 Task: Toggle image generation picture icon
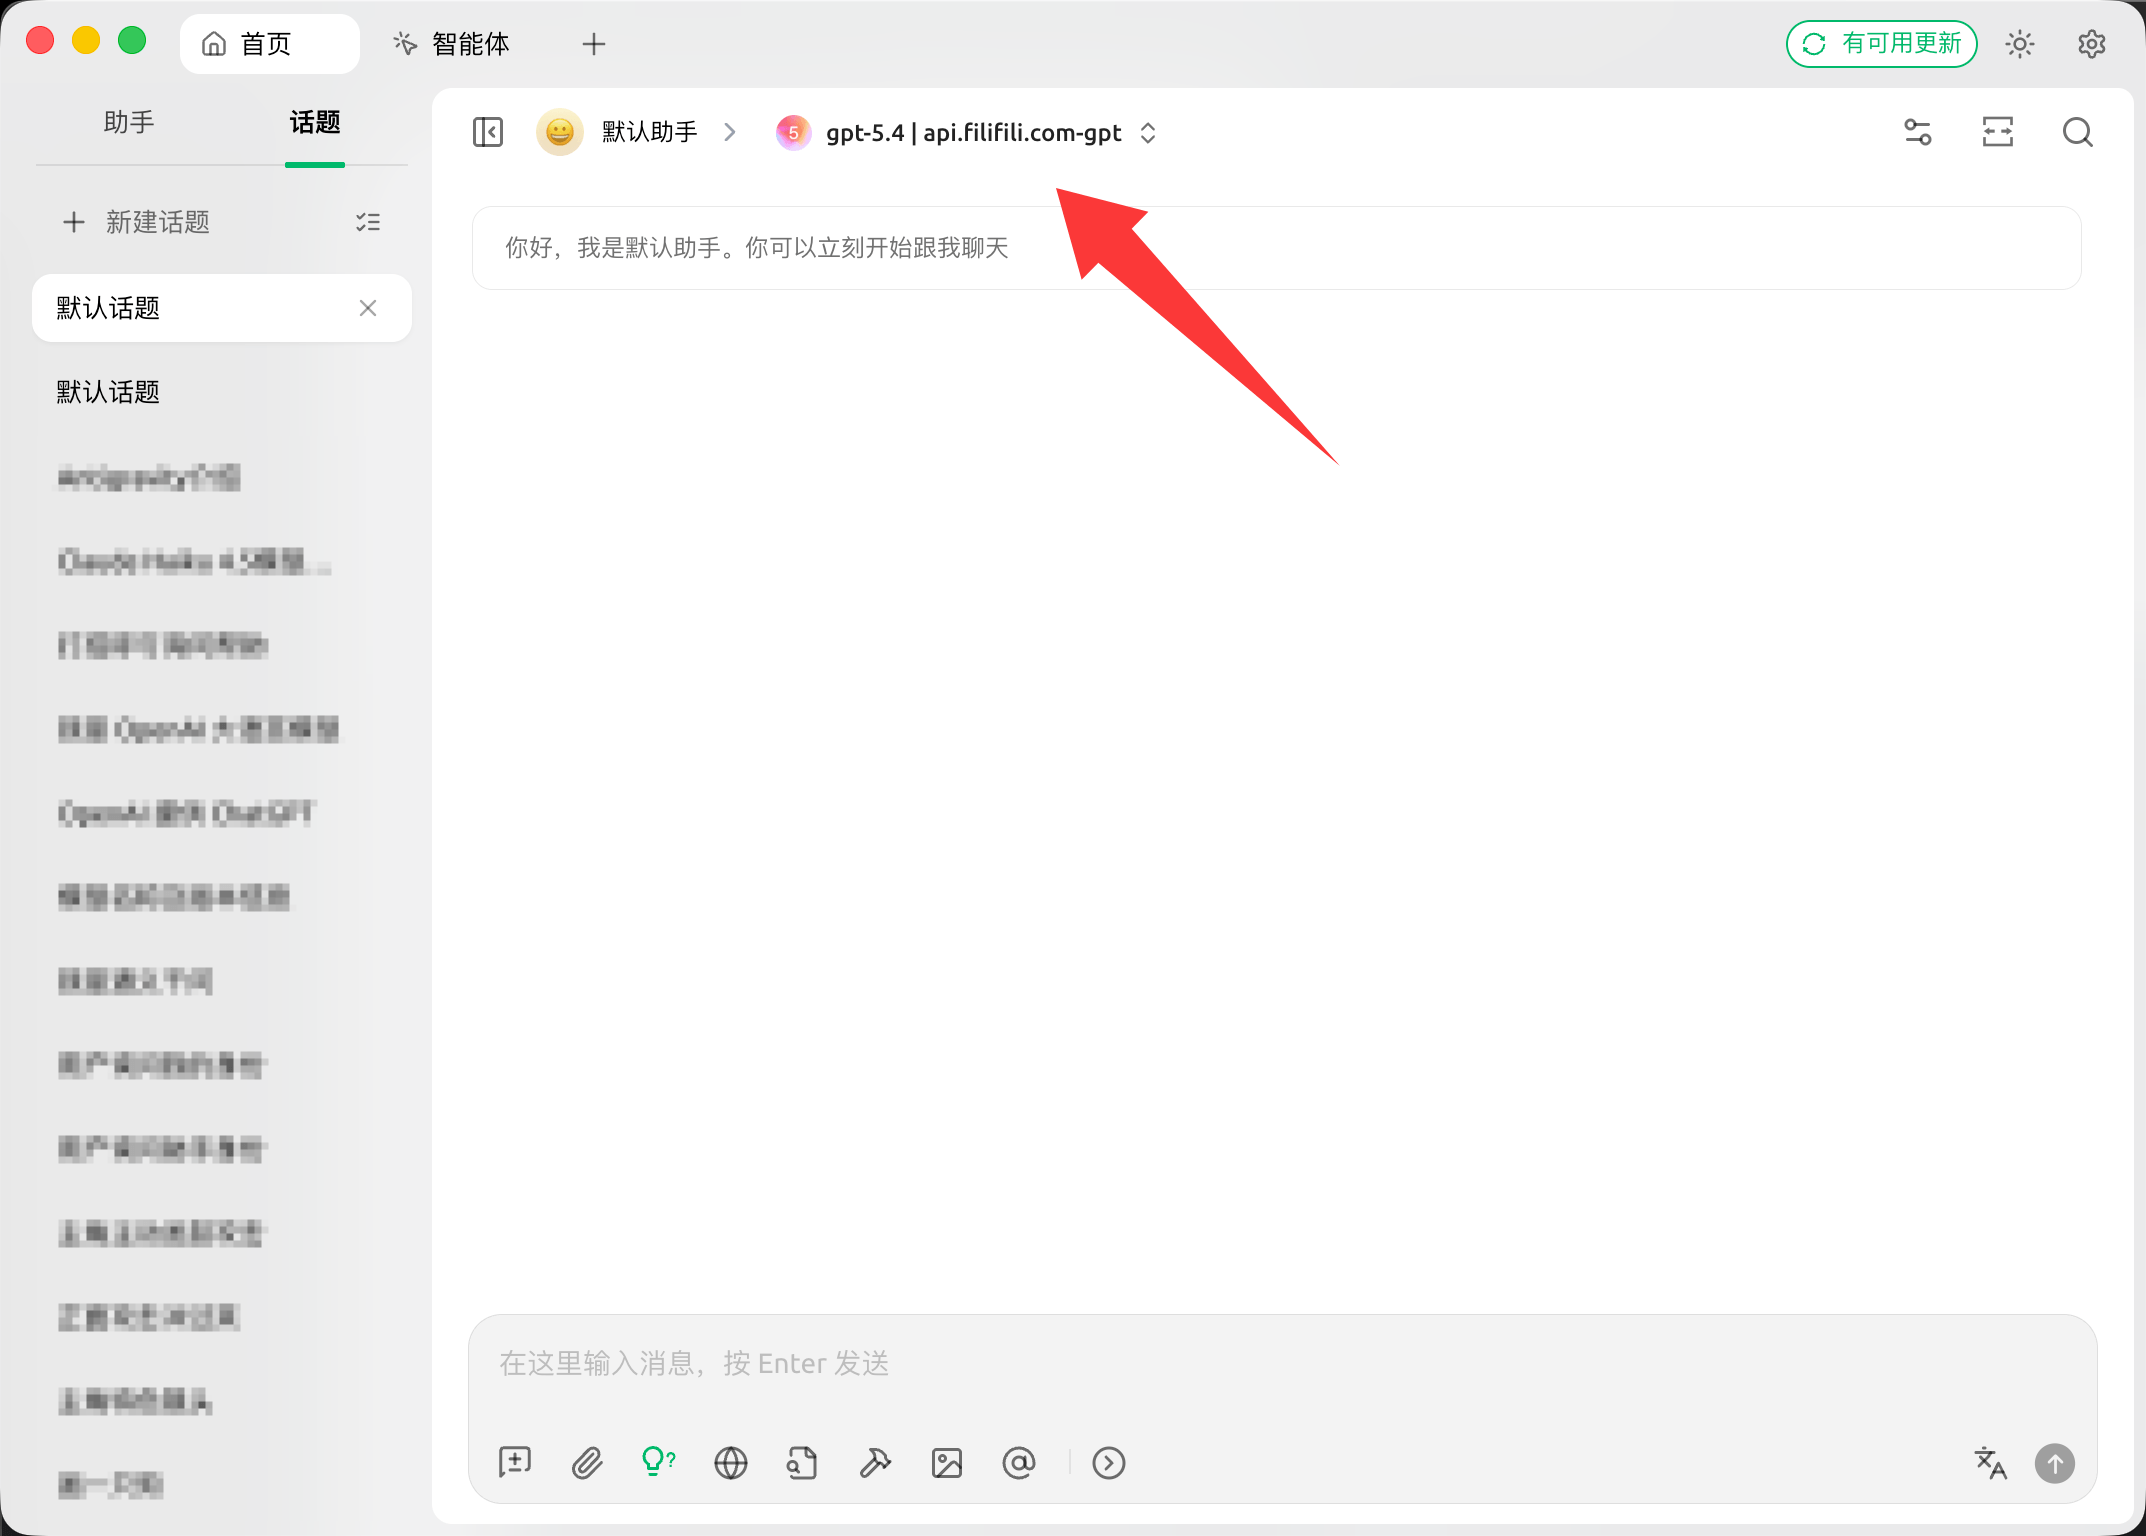click(947, 1463)
